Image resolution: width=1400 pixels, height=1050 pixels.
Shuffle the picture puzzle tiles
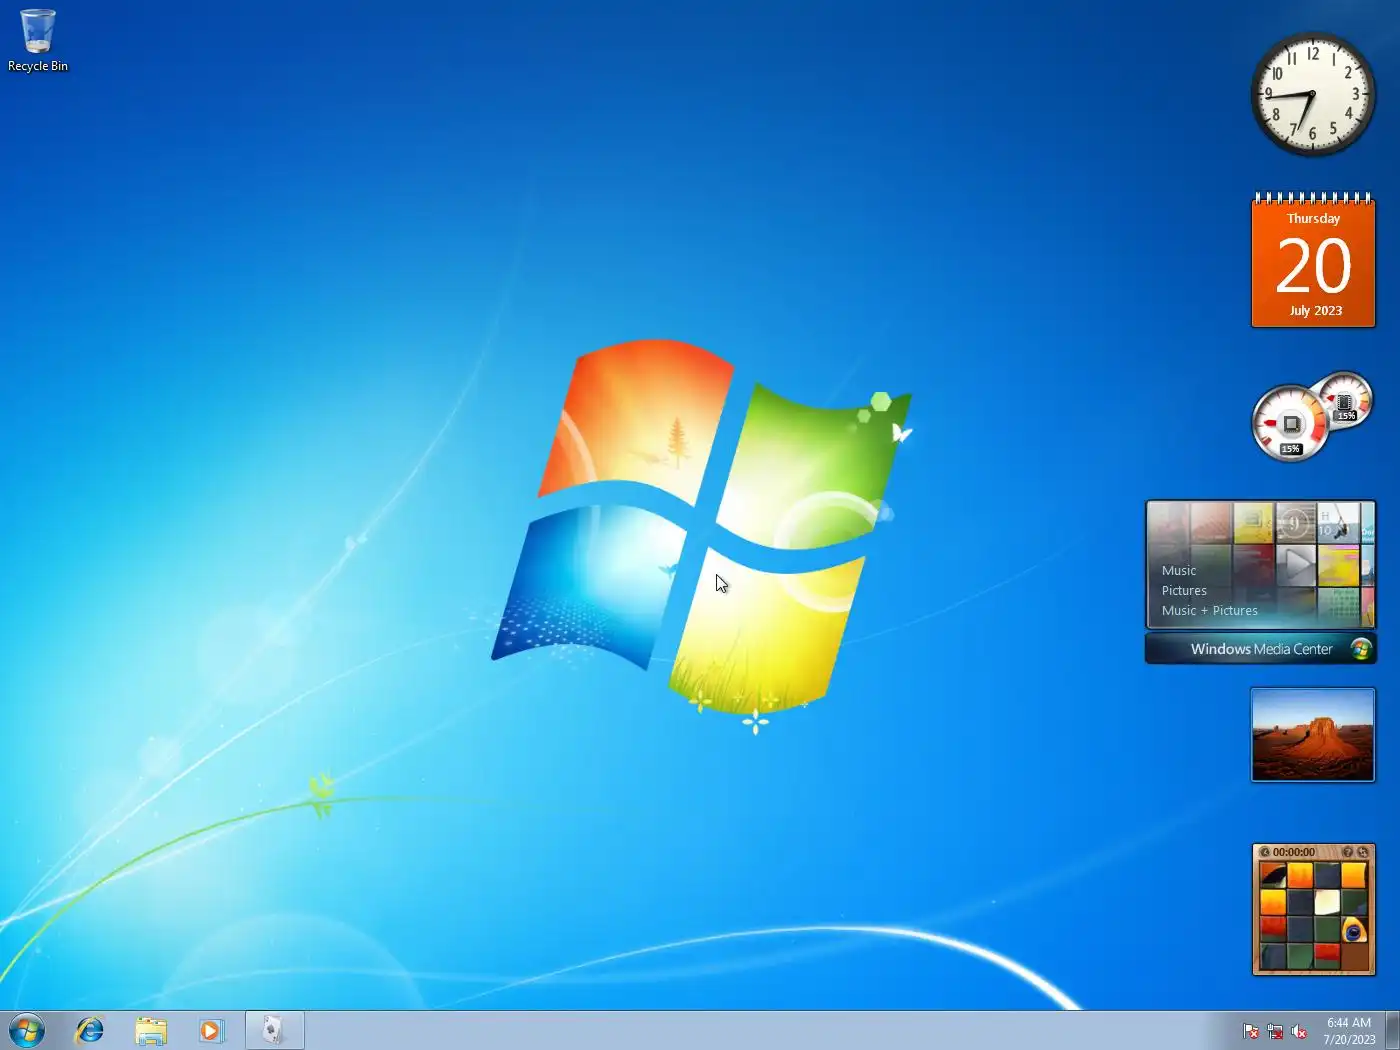[x=1363, y=852]
